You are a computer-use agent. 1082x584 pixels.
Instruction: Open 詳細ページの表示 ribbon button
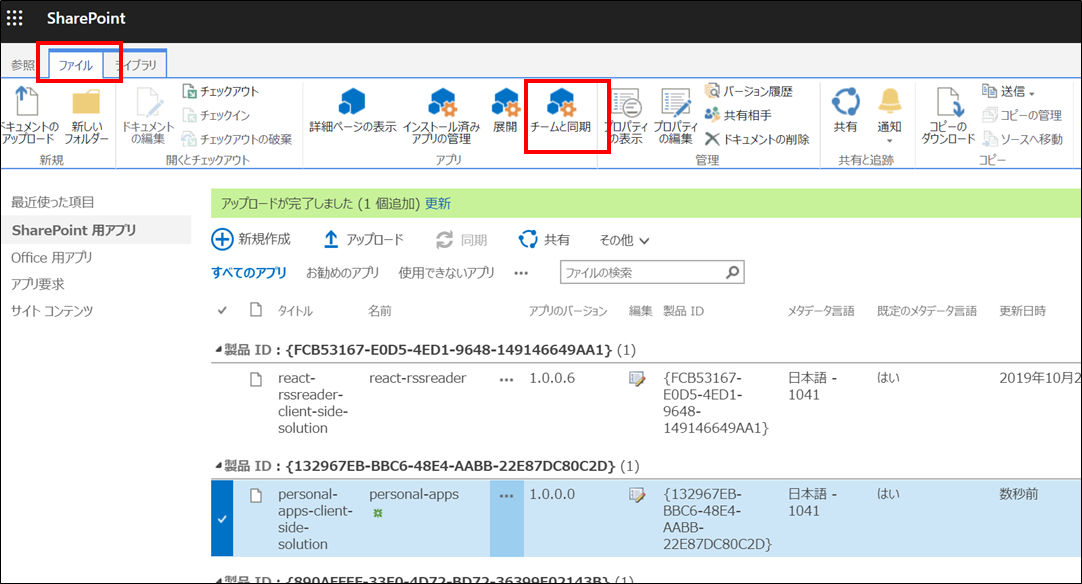[353, 110]
